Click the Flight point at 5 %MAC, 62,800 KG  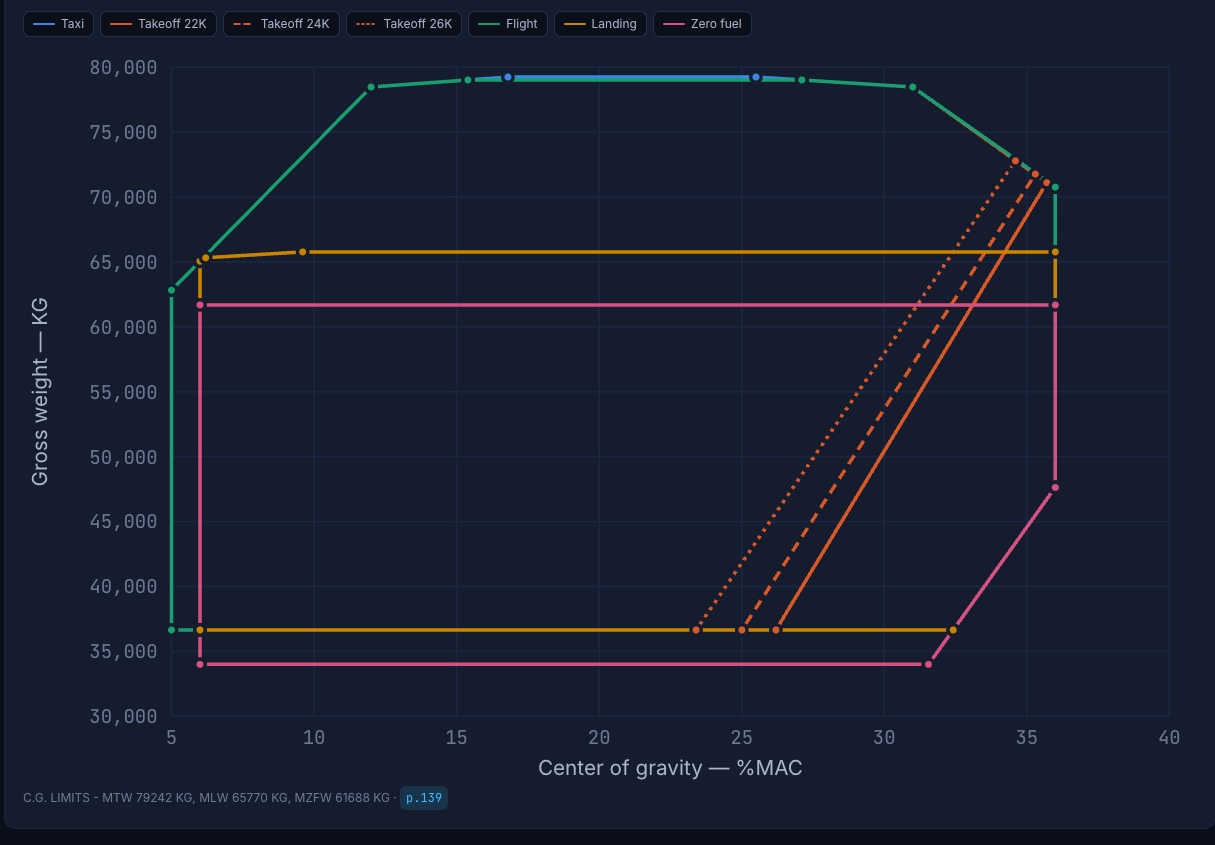click(172, 290)
